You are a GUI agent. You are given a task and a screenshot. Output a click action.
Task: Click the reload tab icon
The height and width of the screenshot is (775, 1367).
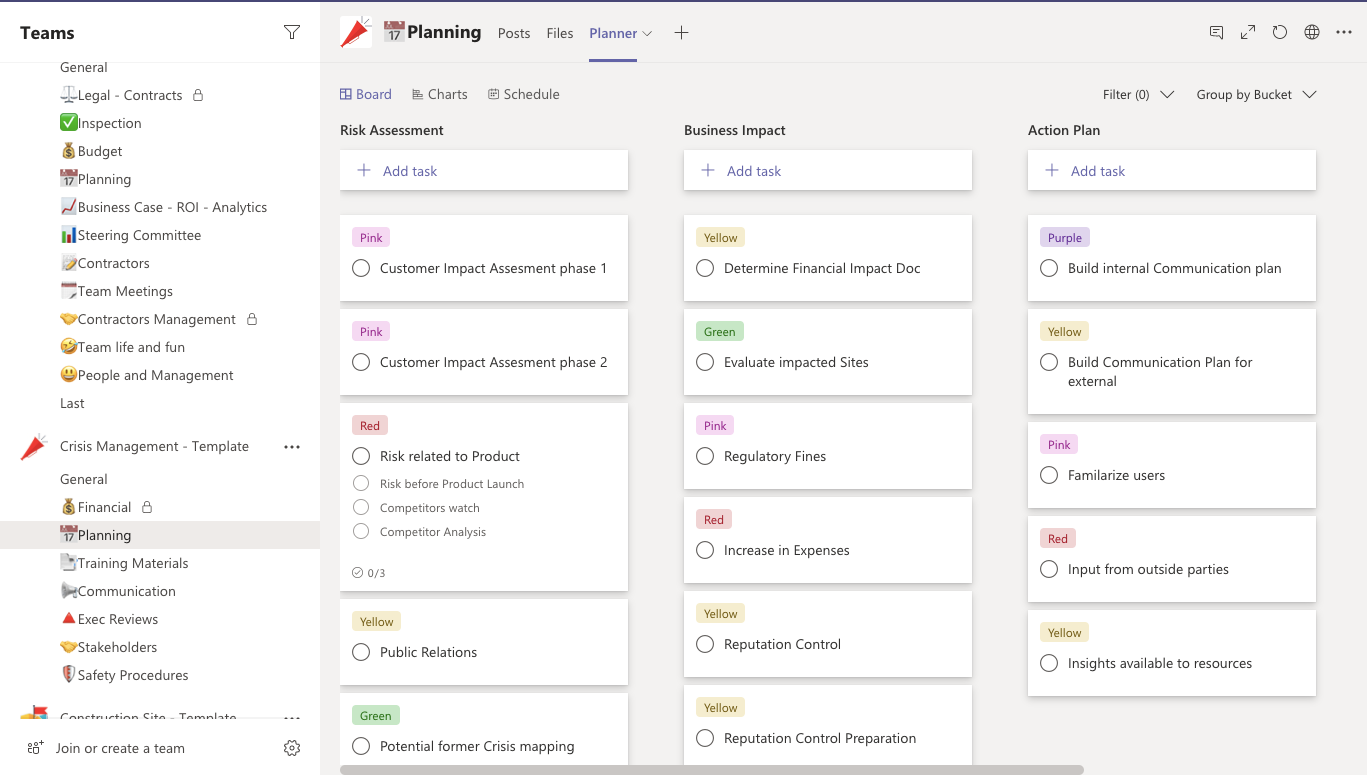click(x=1280, y=33)
